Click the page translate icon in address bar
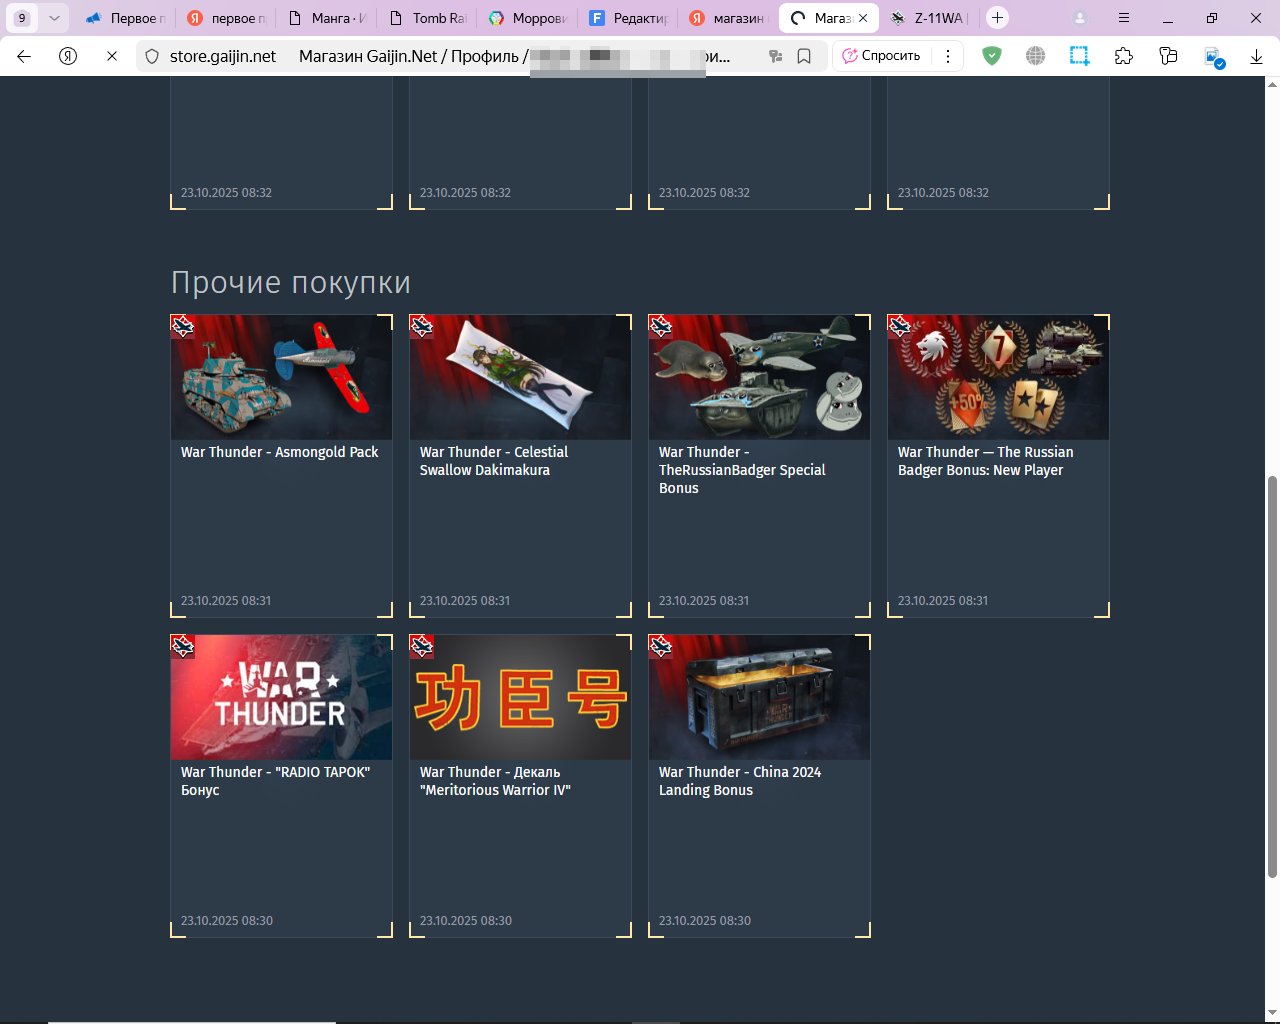Screen dimensions: 1280x1024 coord(774,56)
